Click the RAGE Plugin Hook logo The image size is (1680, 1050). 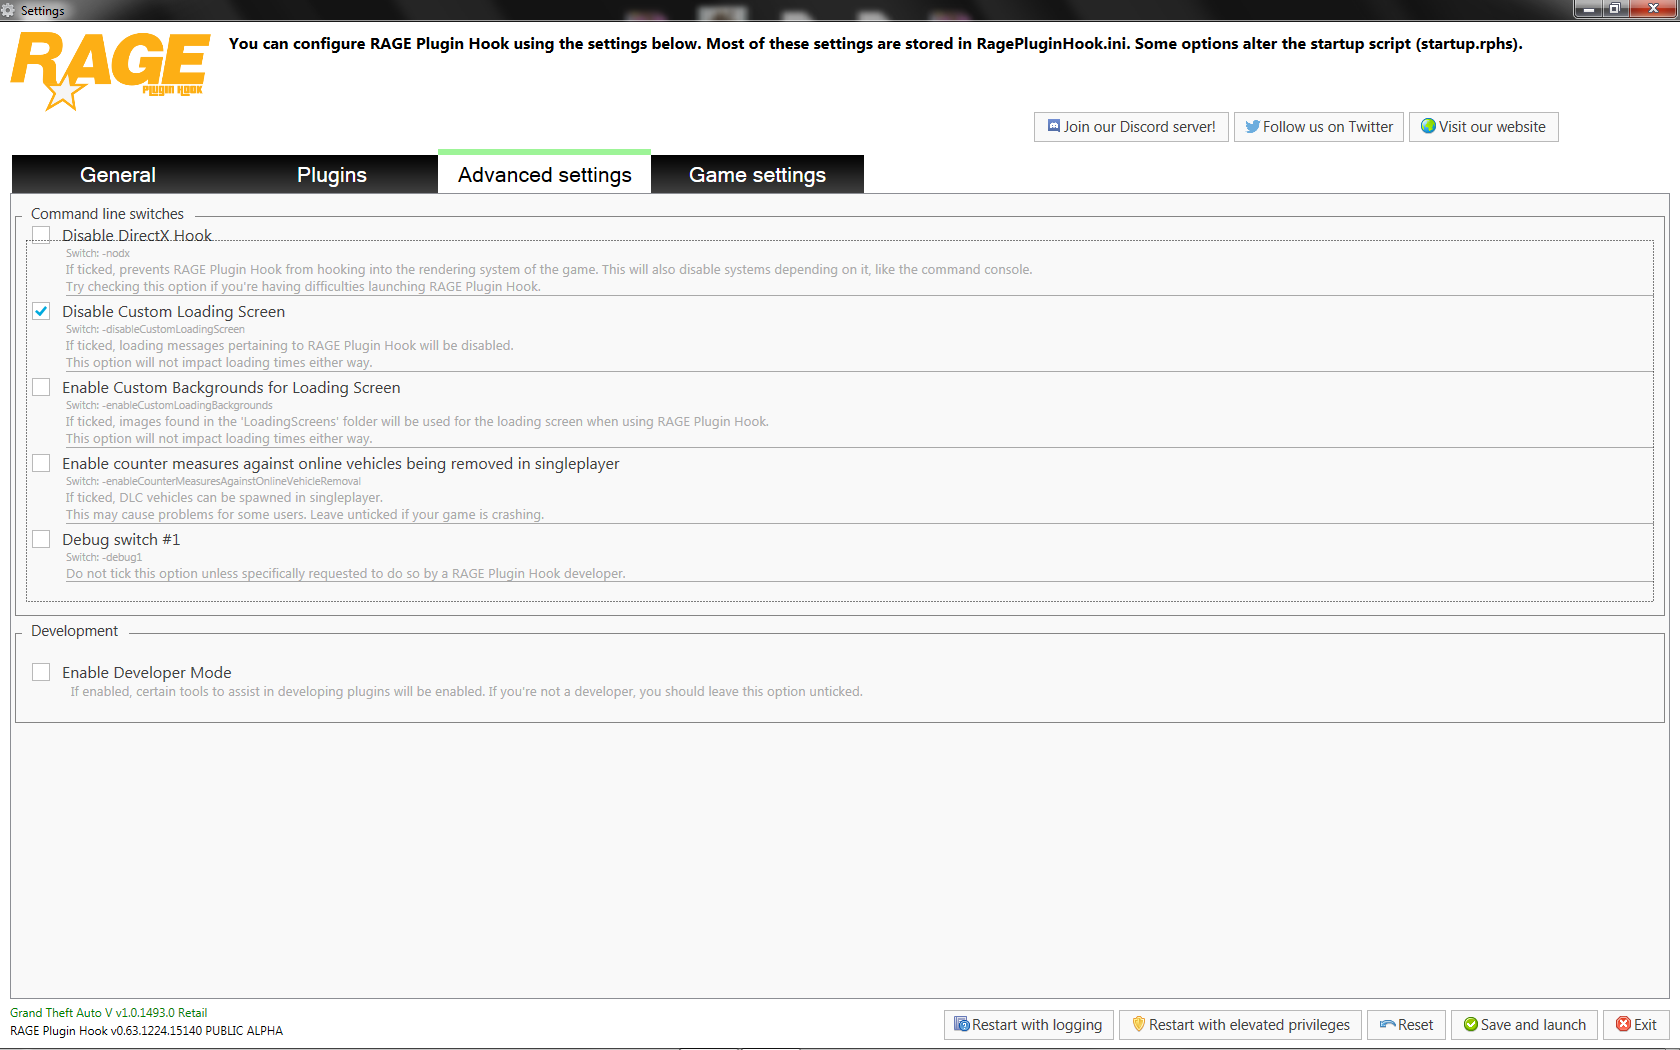click(110, 70)
